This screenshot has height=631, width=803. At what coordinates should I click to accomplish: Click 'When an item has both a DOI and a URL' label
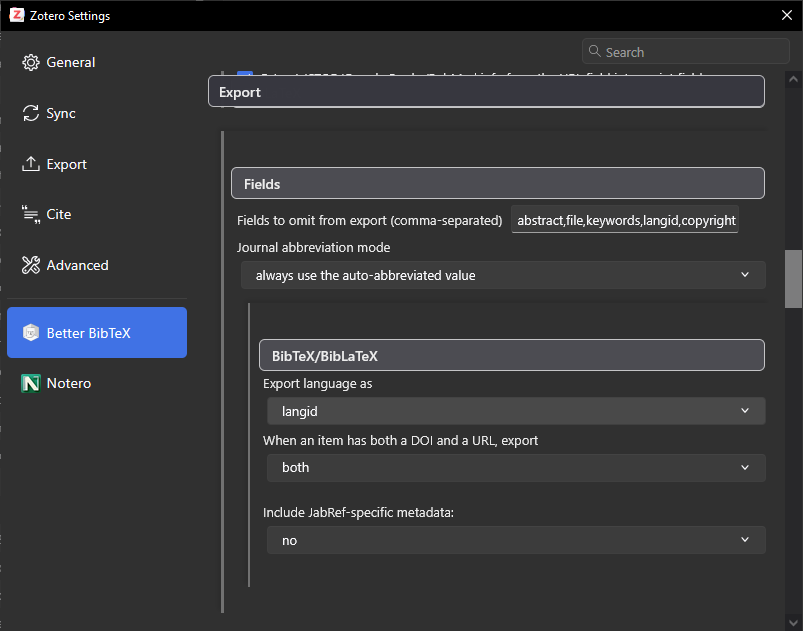[x=400, y=440]
